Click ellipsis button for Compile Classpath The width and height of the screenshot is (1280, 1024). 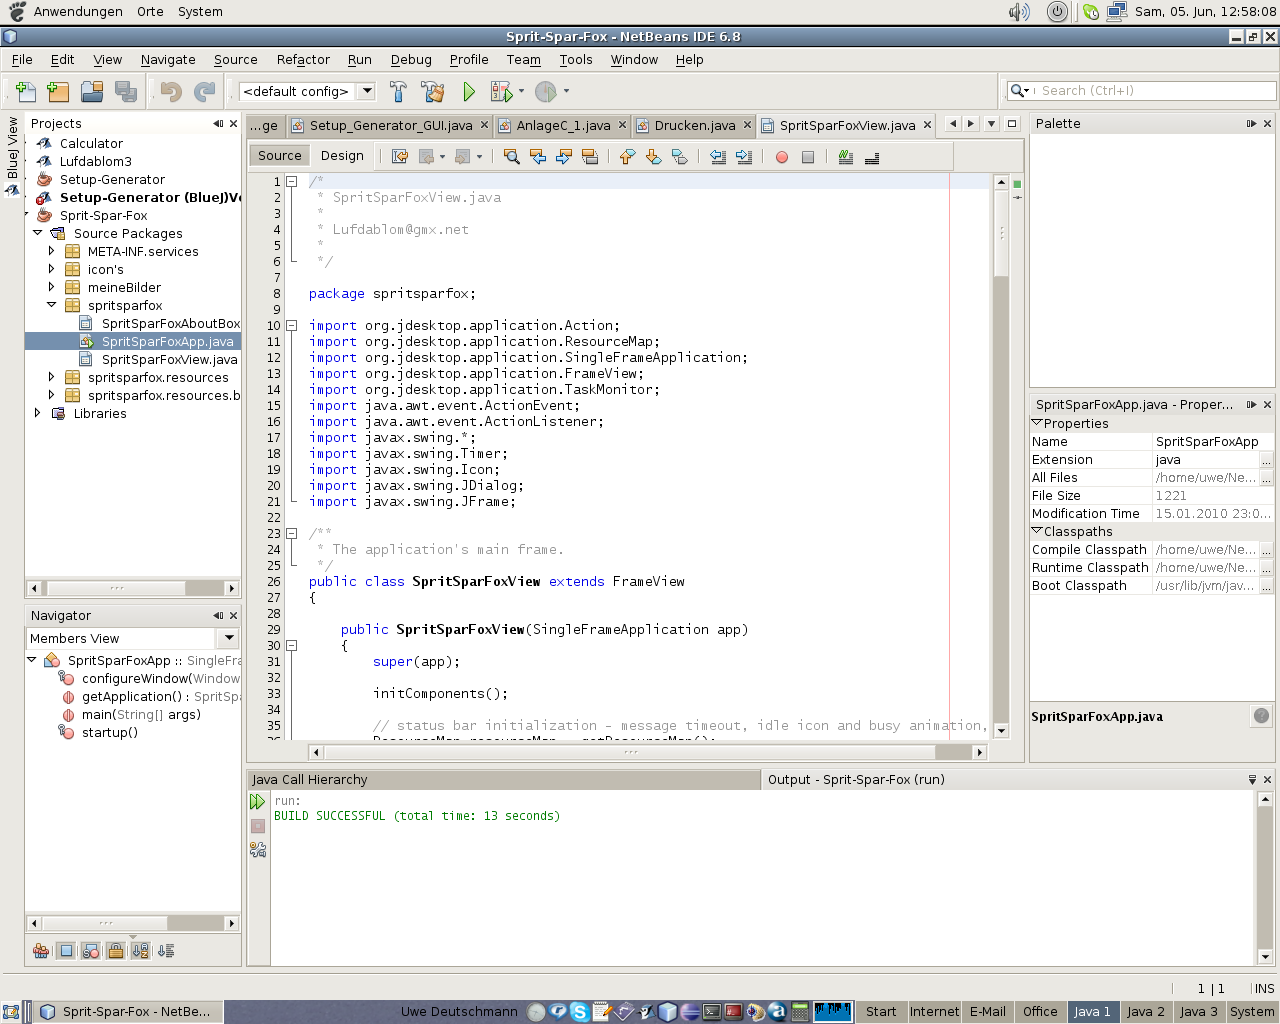(x=1266, y=550)
